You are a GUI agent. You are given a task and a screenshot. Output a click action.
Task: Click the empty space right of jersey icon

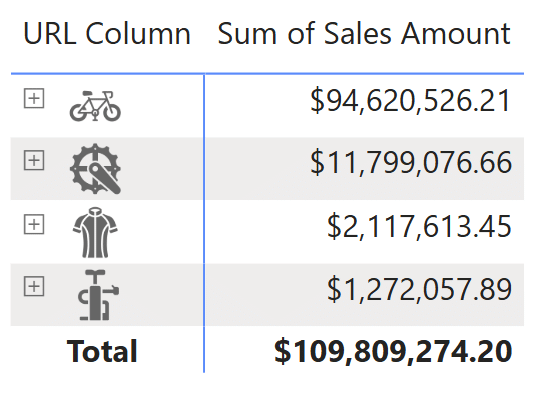[160, 233]
